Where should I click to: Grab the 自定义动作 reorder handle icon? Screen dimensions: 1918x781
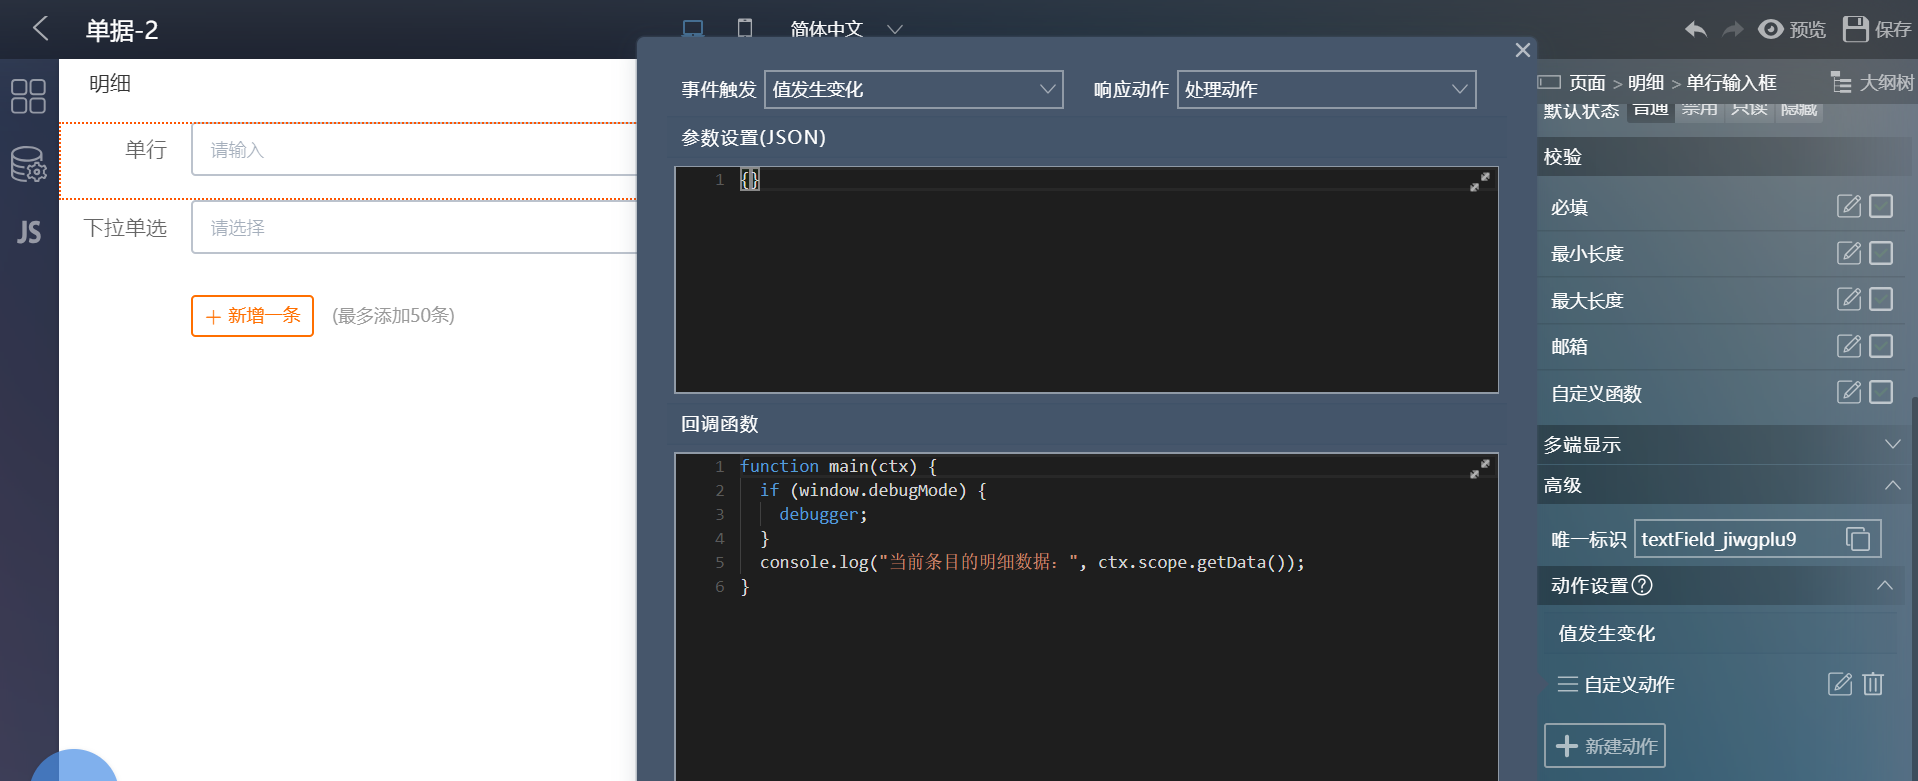tap(1568, 684)
